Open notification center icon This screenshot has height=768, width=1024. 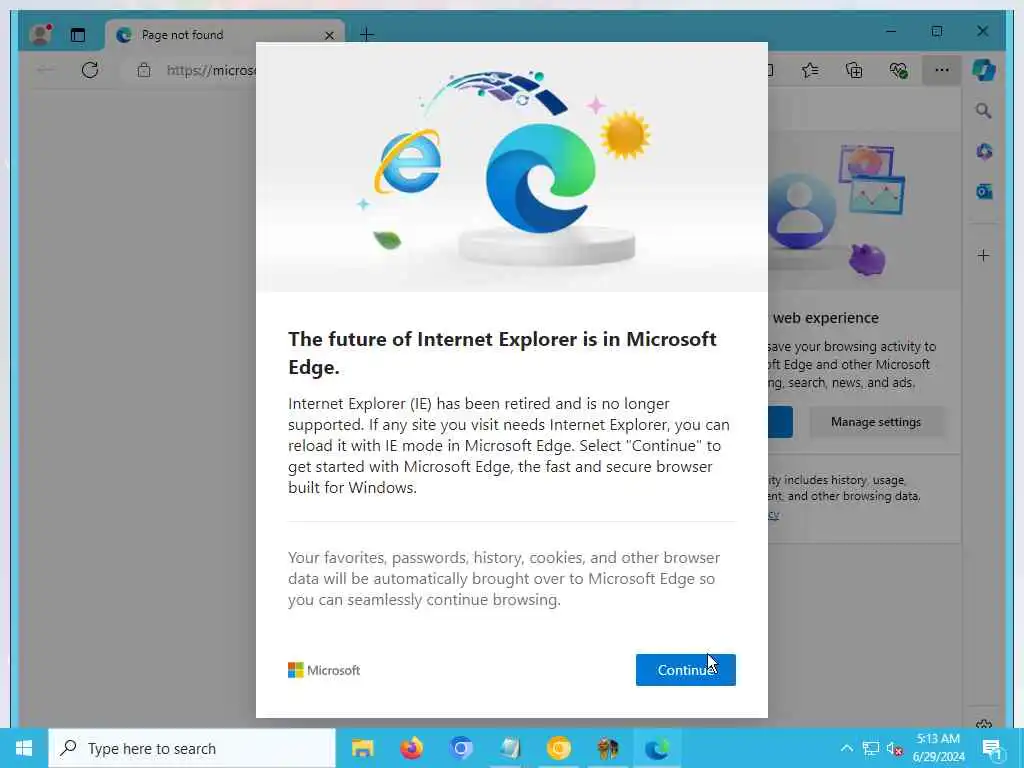(x=992, y=749)
